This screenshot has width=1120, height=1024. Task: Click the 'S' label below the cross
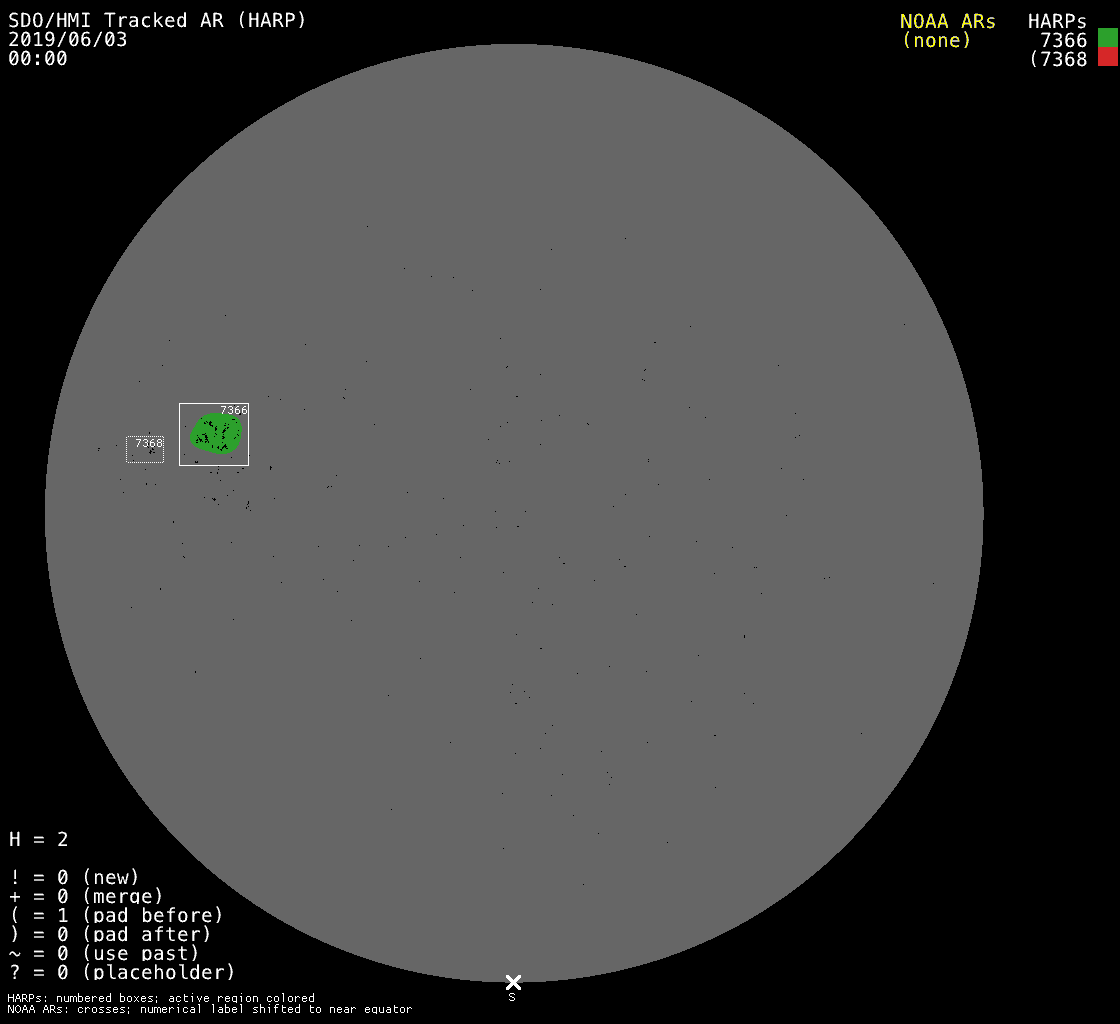[512, 997]
